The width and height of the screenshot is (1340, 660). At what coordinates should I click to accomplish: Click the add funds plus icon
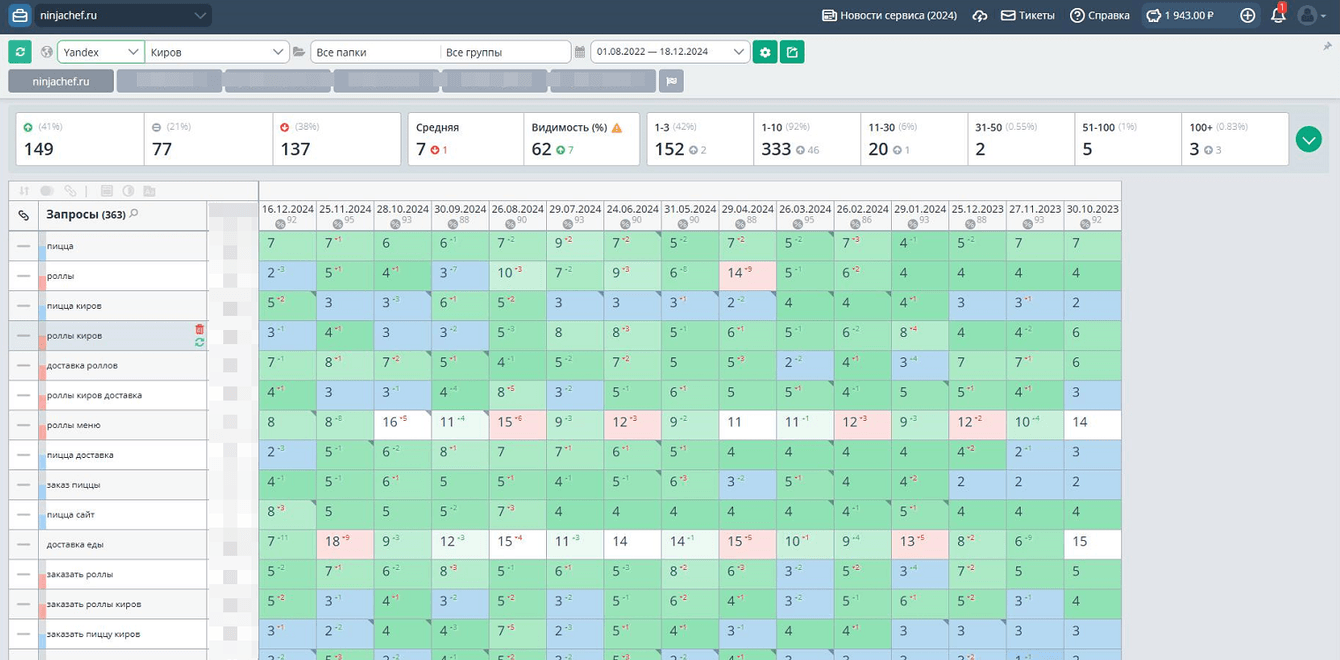click(x=1247, y=15)
